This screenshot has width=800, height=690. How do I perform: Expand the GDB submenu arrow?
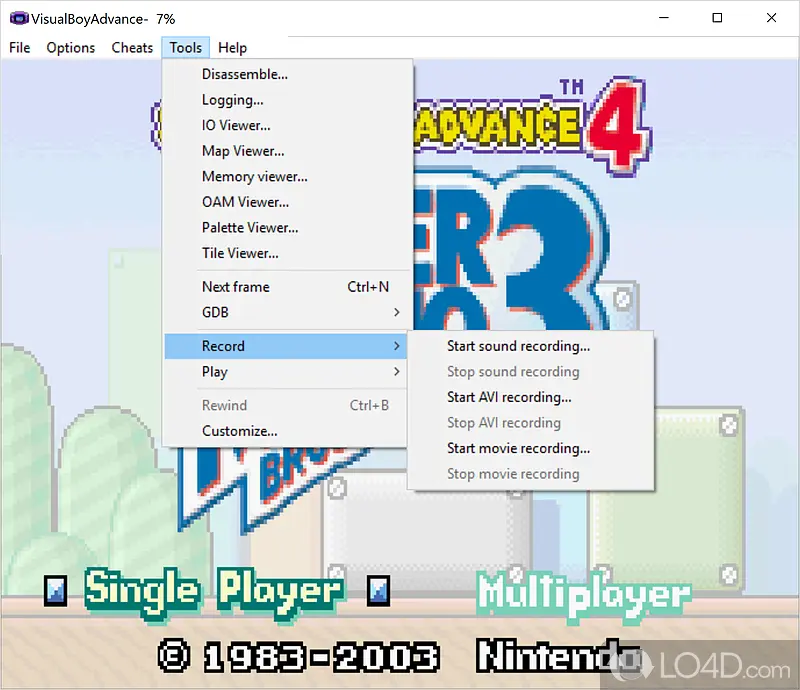(x=397, y=312)
